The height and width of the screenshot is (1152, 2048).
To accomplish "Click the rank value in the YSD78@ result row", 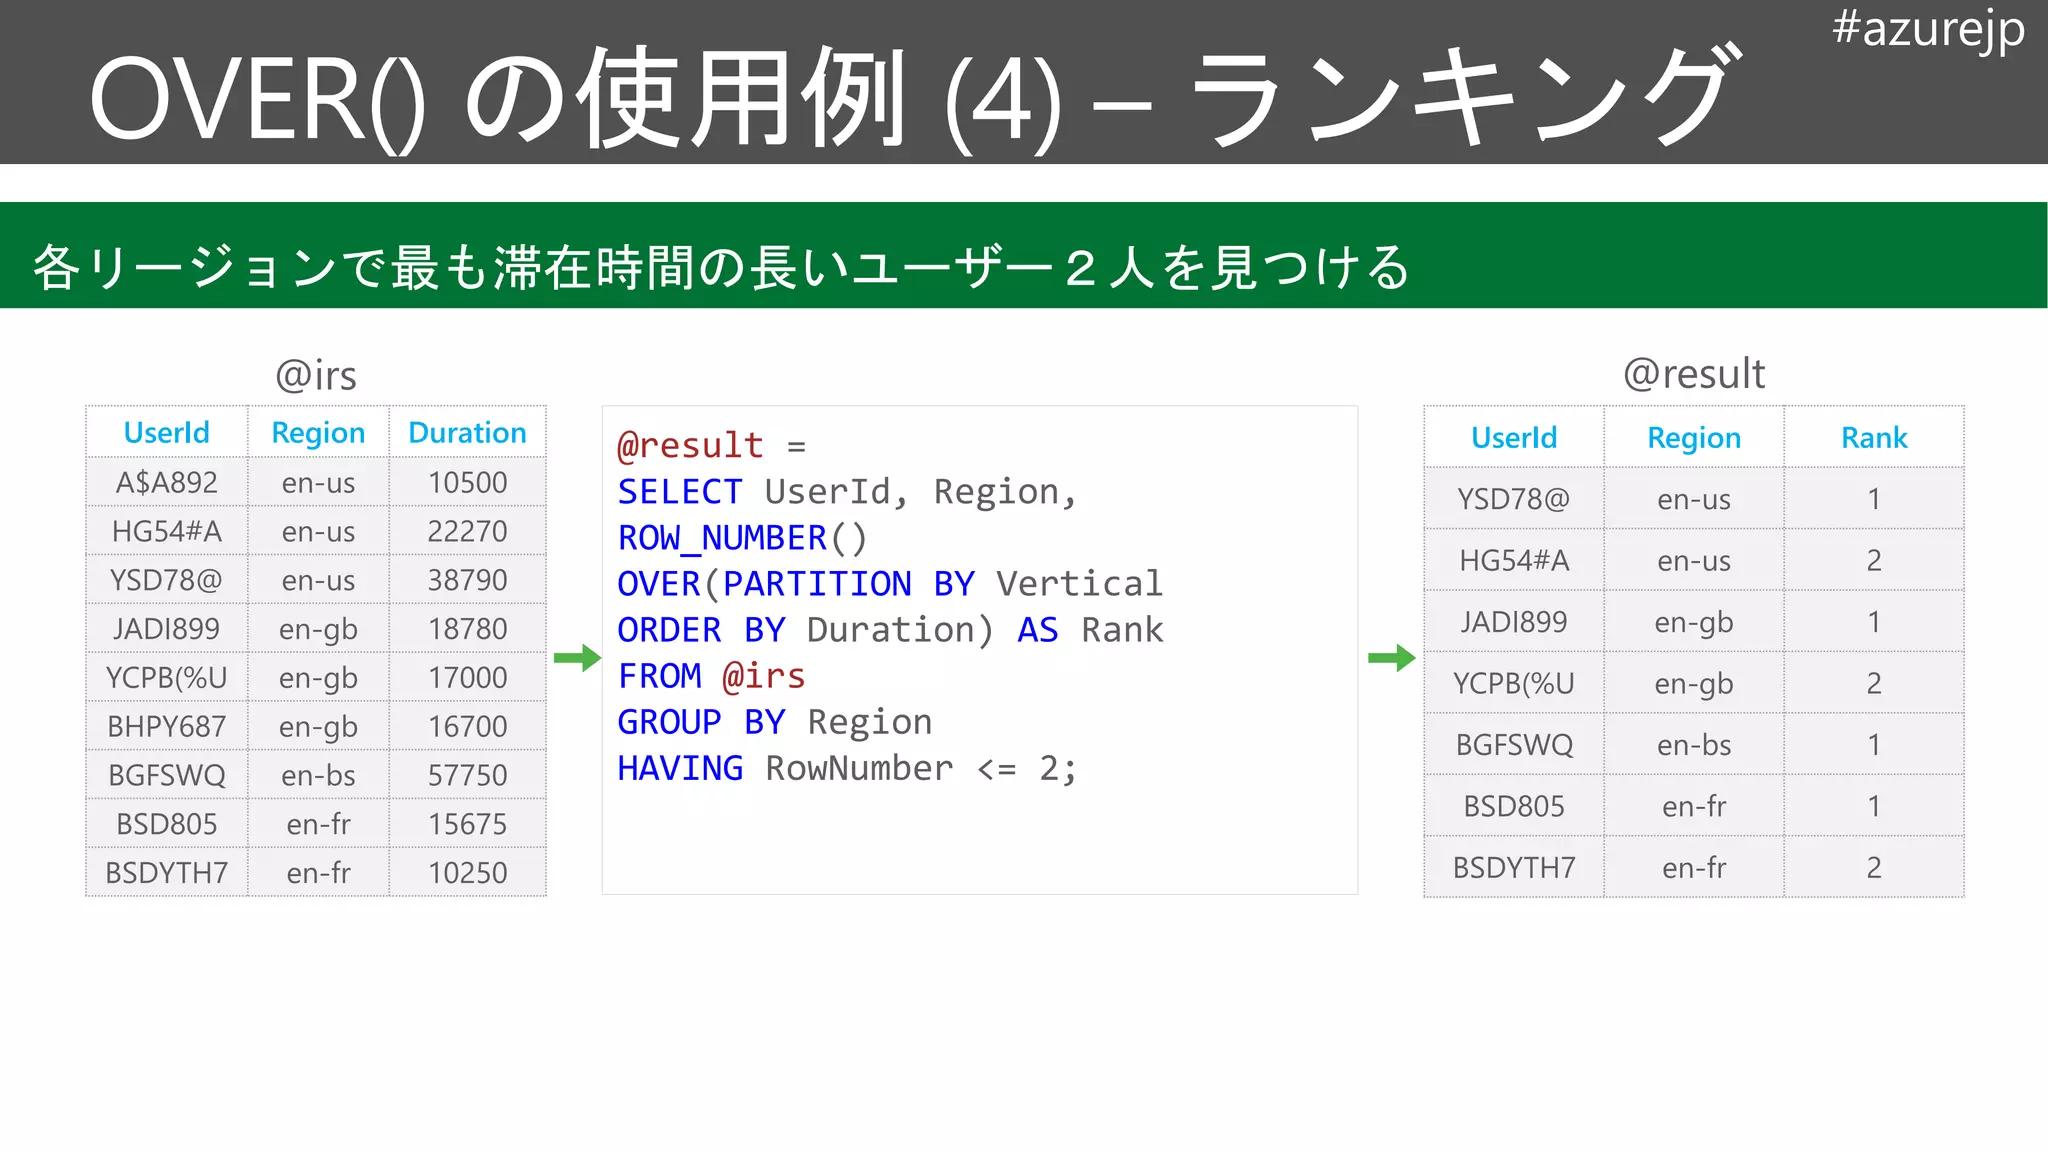I will (1874, 498).
